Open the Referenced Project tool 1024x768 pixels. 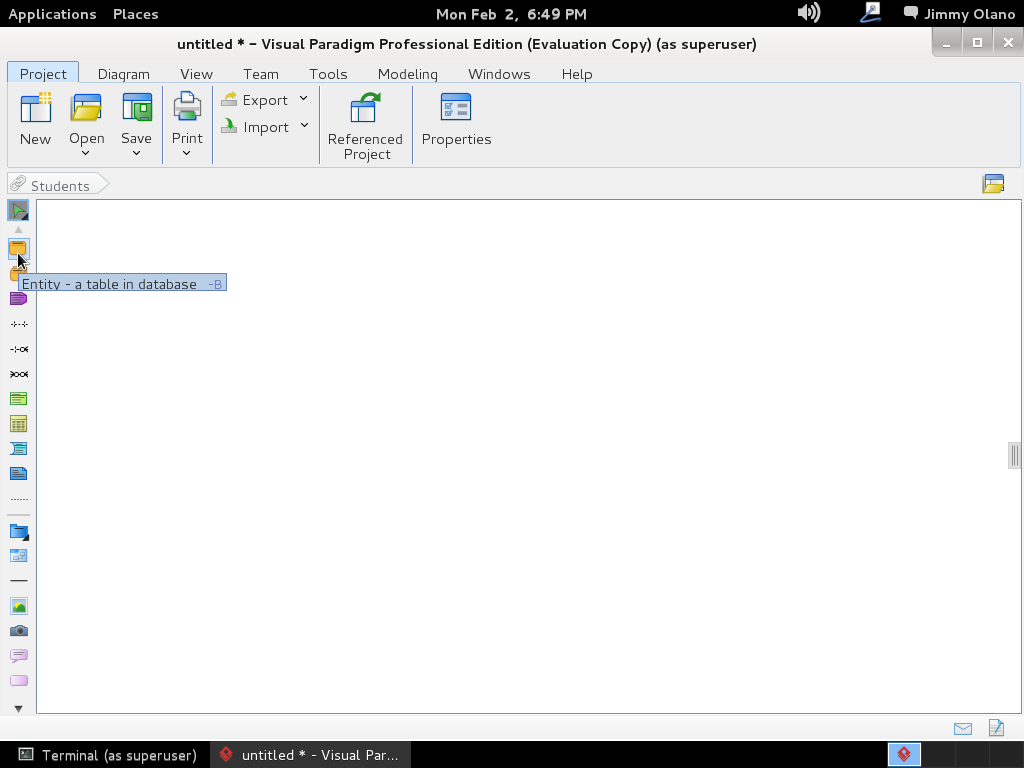click(x=365, y=126)
